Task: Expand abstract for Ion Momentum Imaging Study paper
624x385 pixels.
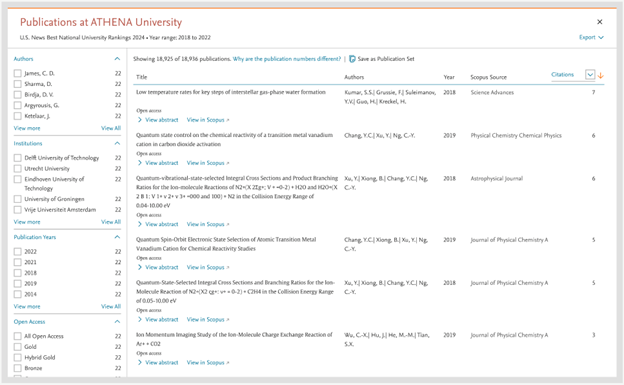Action: coord(158,362)
